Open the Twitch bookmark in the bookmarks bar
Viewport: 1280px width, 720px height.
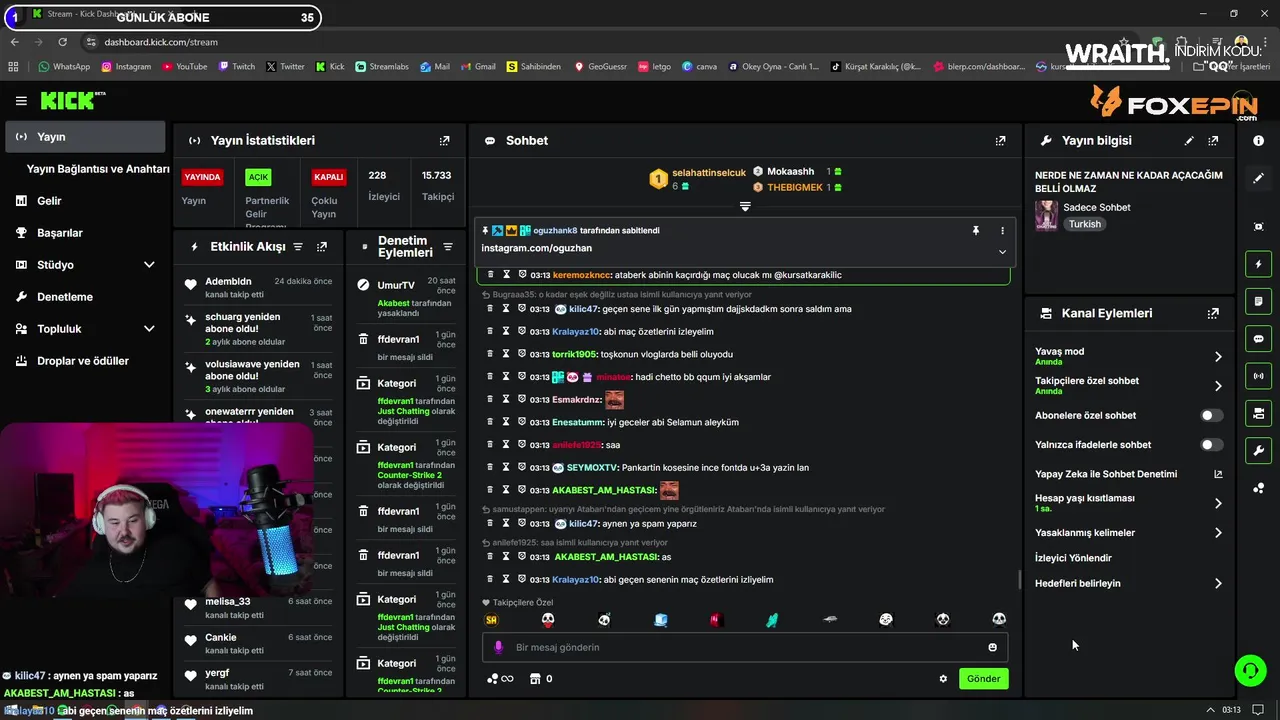(236, 67)
